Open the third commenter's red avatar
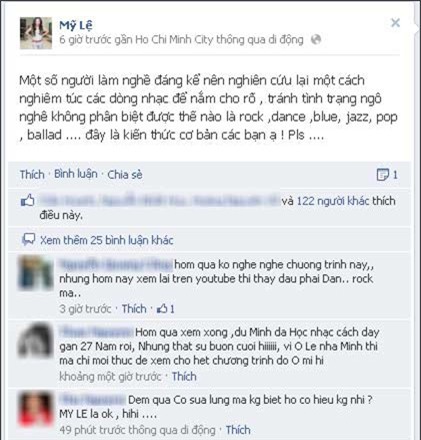 pyautogui.click(x=36, y=409)
